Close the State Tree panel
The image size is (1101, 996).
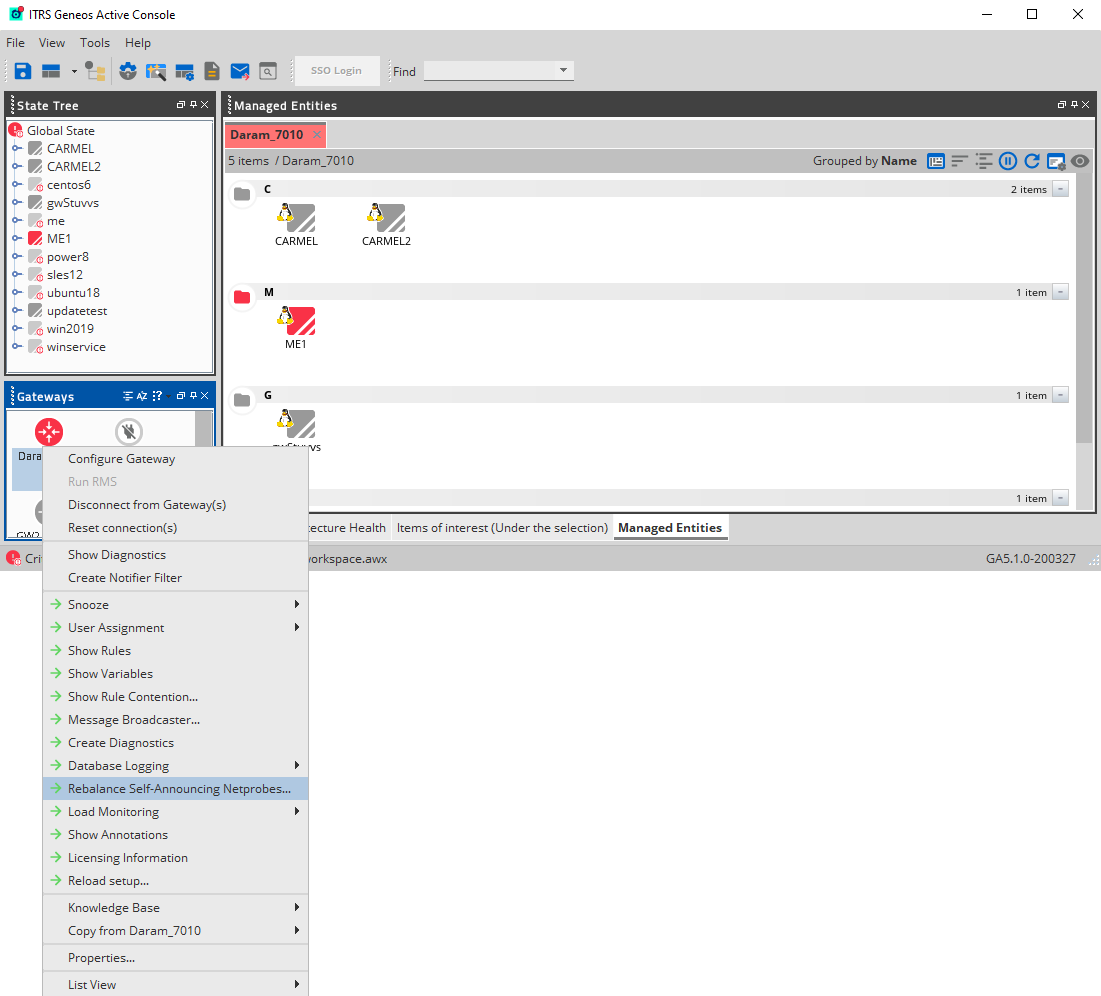204,105
